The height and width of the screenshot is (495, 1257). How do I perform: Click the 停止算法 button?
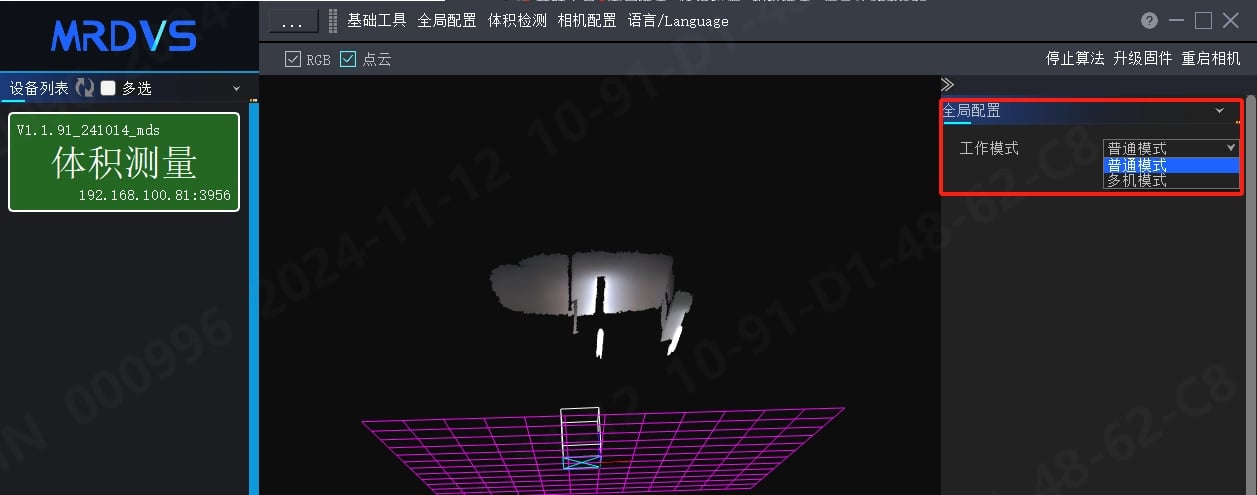tap(1075, 59)
